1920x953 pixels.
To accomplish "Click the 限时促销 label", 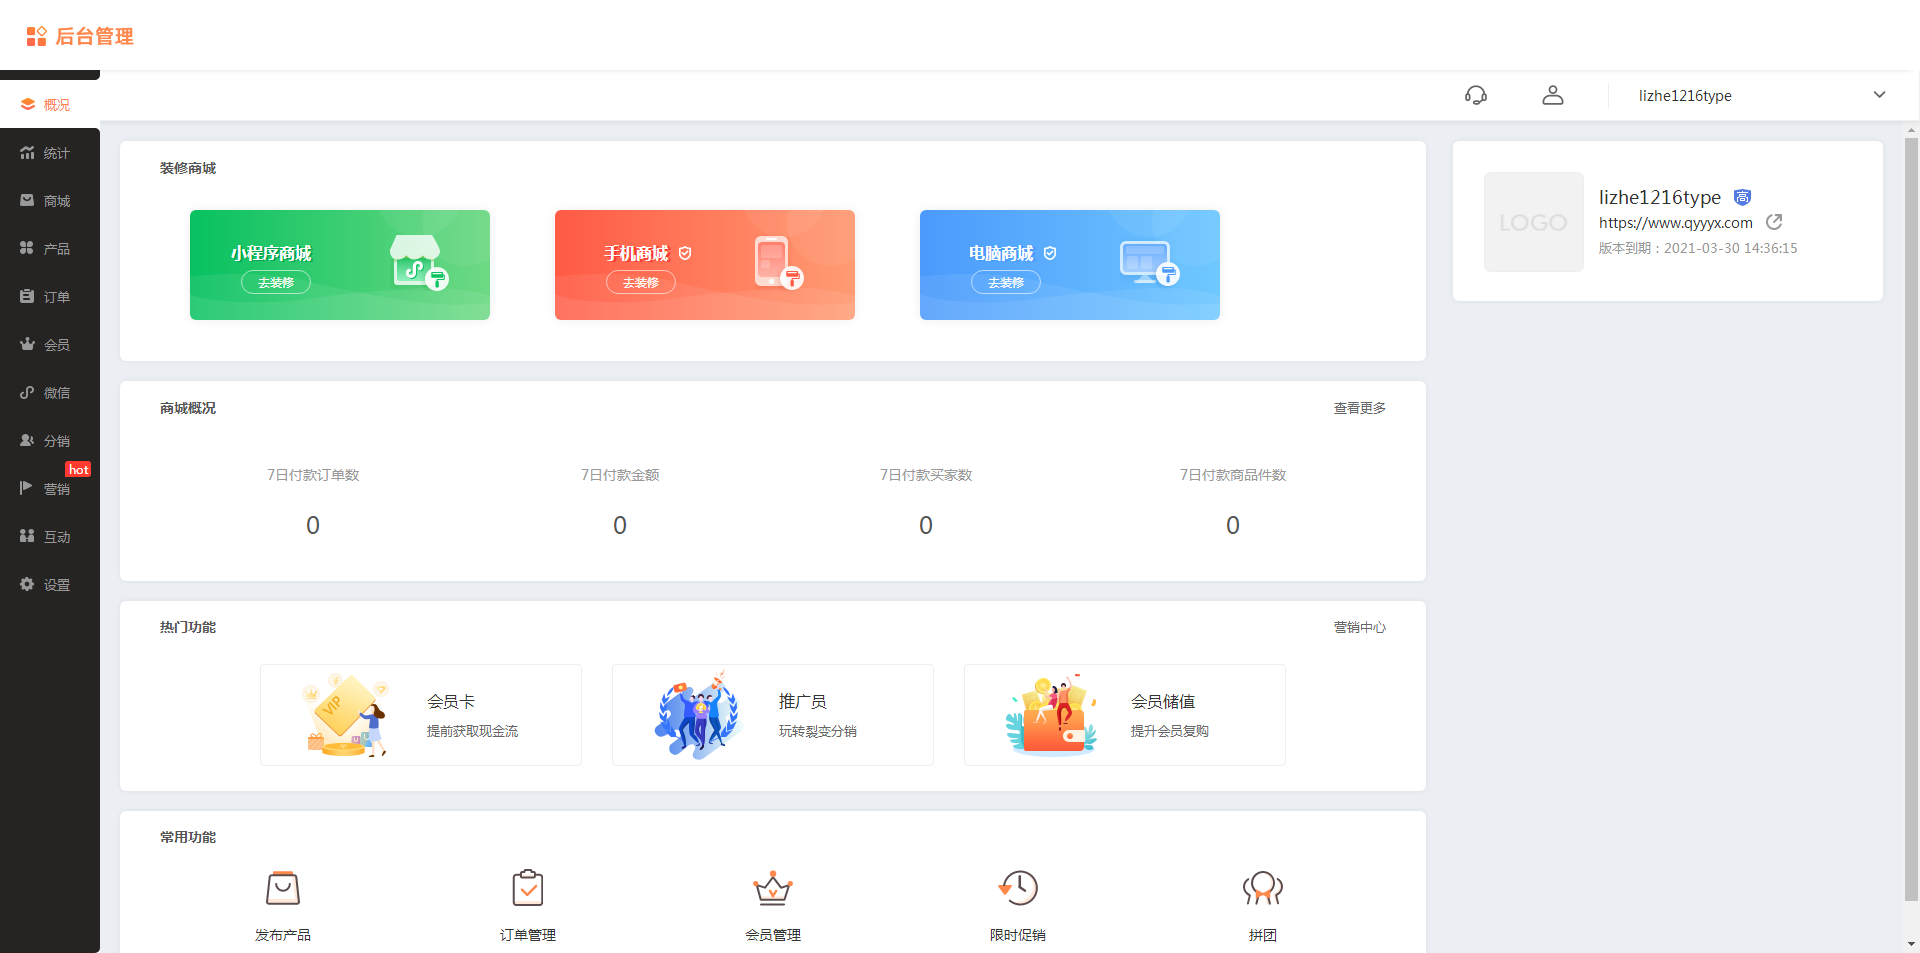I will 1018,935.
